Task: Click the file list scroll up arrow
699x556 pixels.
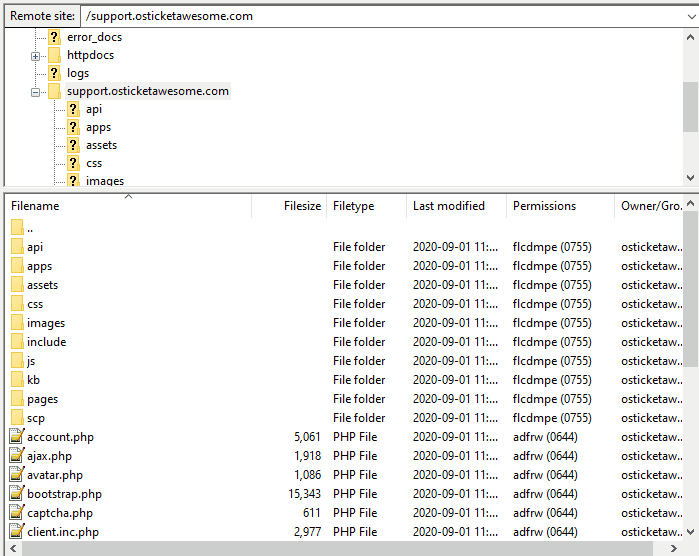Action: click(x=690, y=204)
